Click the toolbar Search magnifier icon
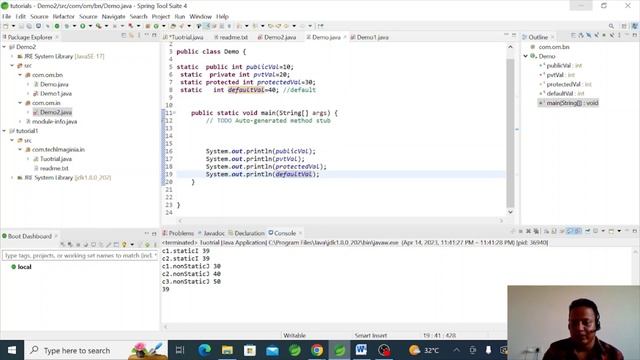 [x=611, y=26]
